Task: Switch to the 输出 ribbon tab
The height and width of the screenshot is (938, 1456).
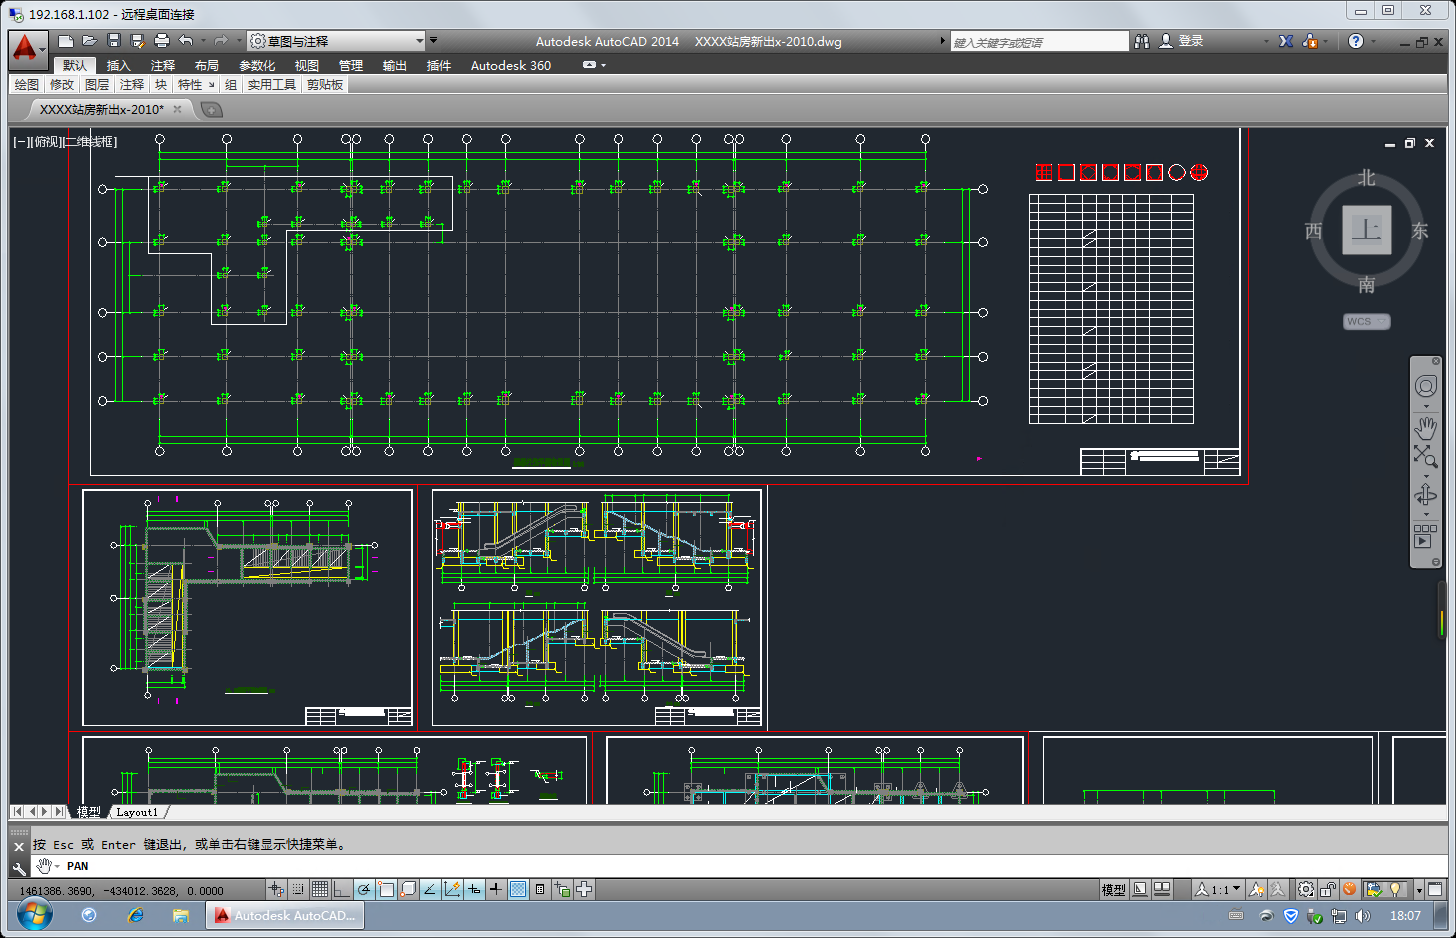Action: 395,65
